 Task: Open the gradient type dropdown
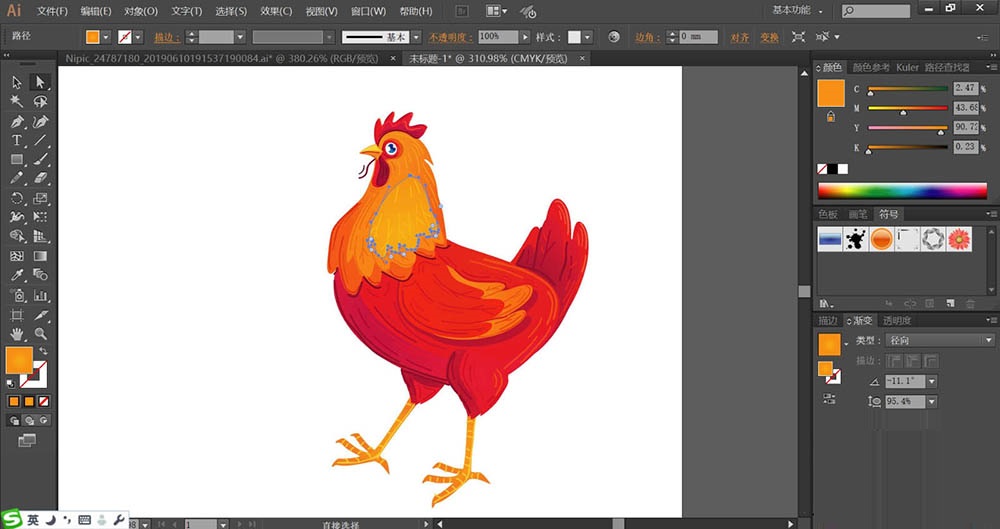click(x=988, y=341)
